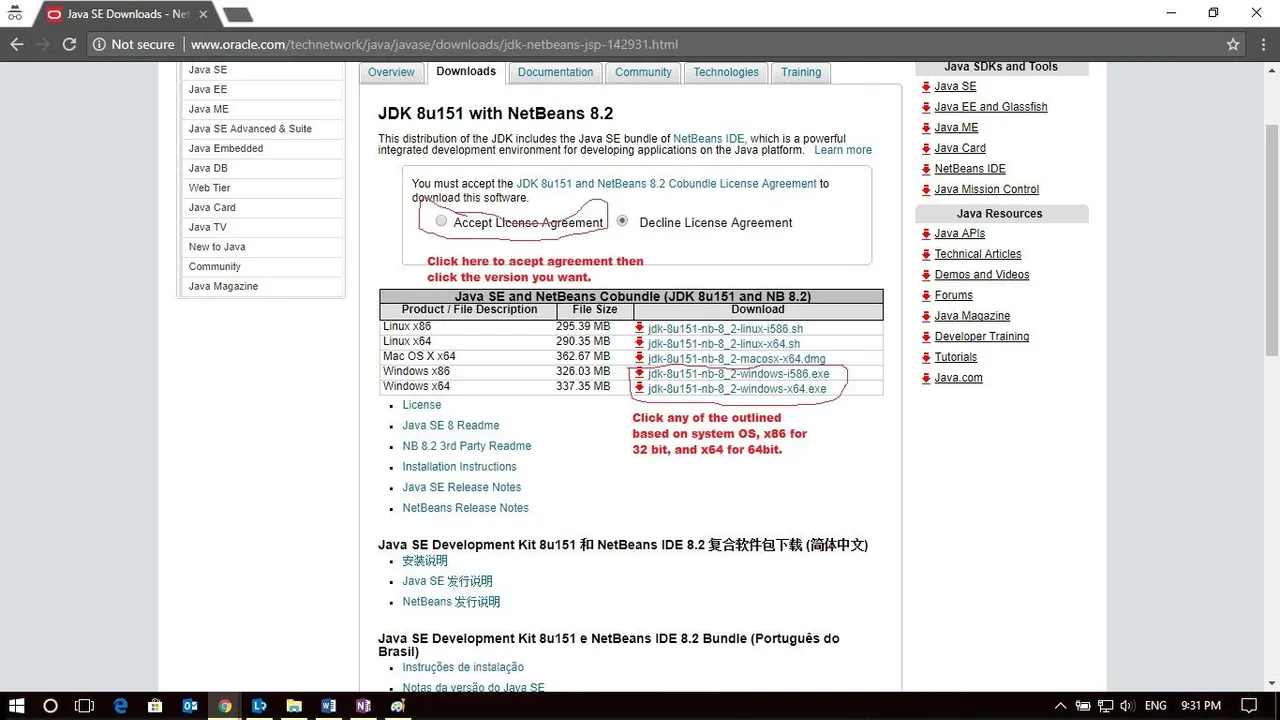1280x720 pixels.
Task: Select Decline License Agreement radio button
Action: tap(622, 221)
